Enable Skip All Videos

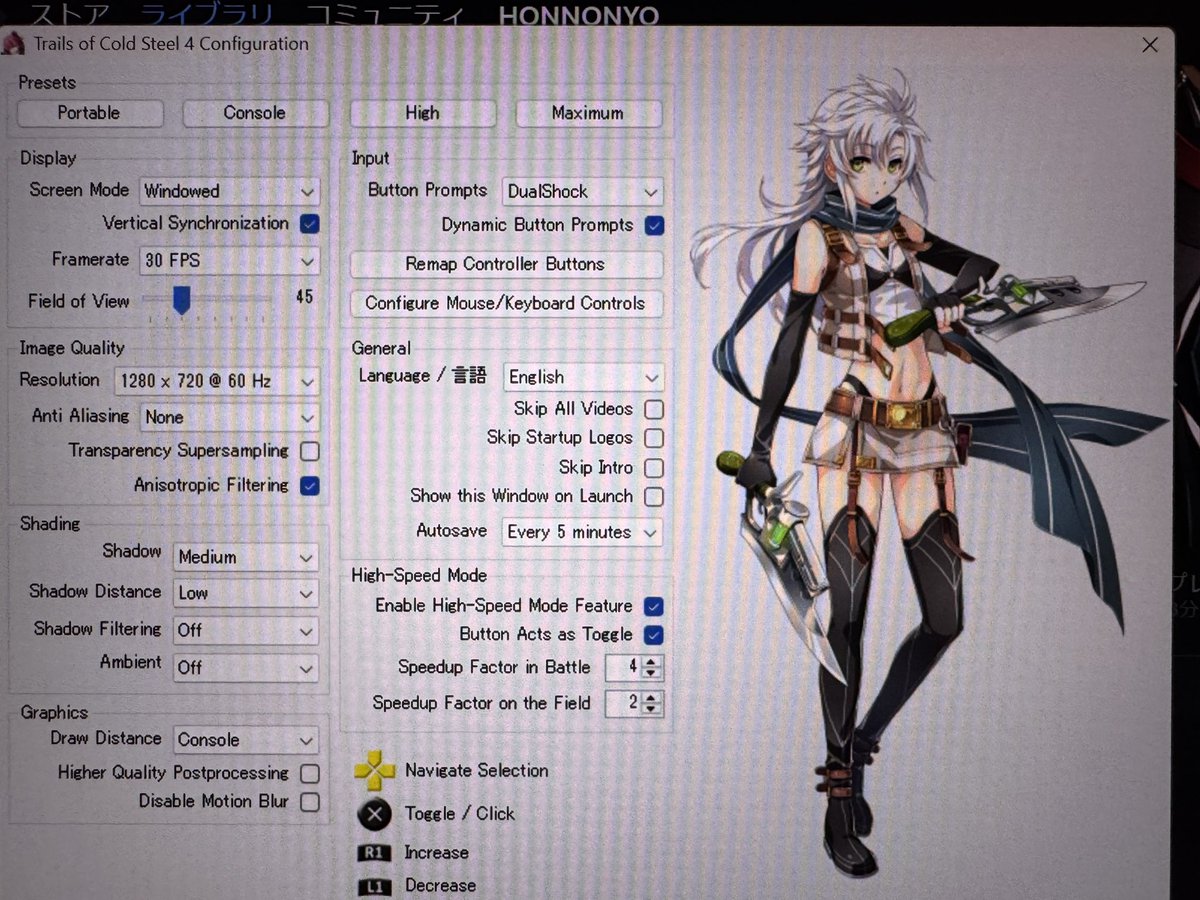click(654, 409)
